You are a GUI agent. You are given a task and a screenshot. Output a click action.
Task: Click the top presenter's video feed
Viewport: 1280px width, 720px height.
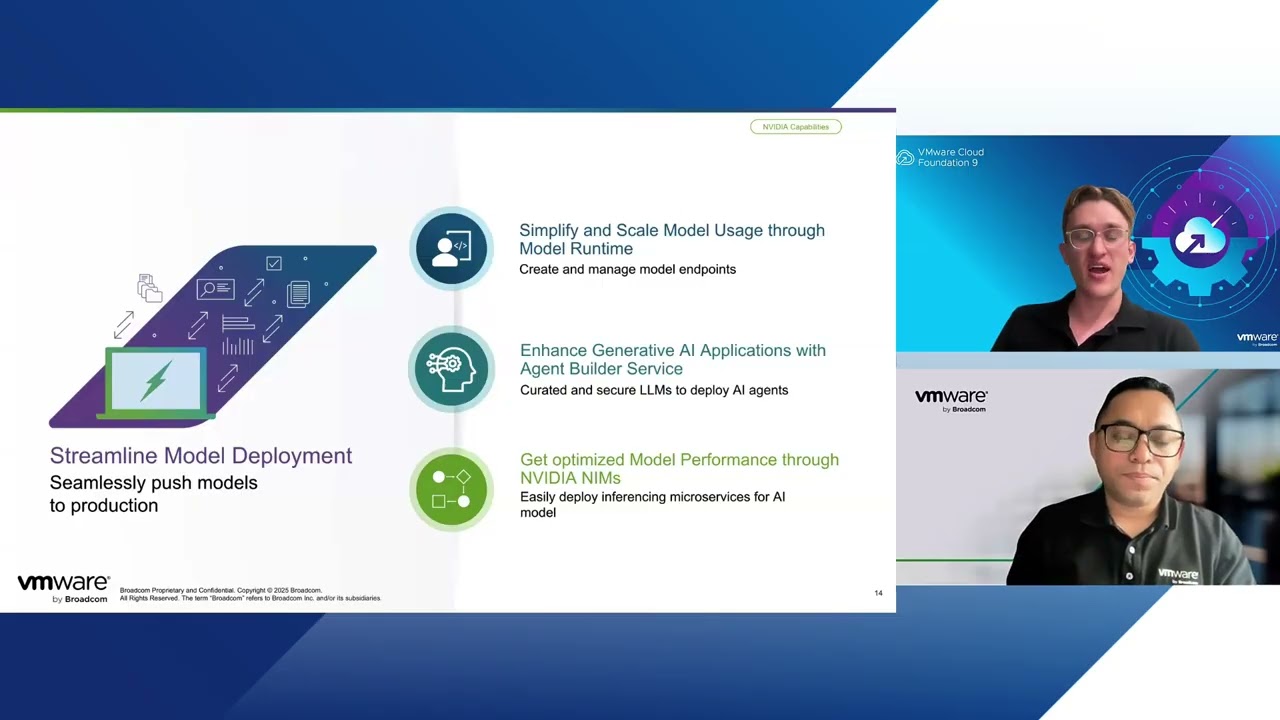(x=1088, y=243)
